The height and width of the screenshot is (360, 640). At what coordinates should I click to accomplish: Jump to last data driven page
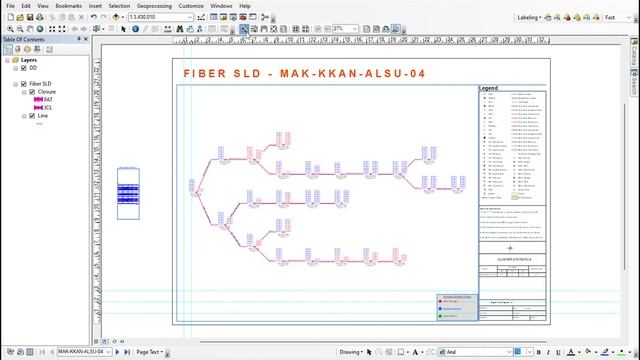pyautogui.click(x=127, y=352)
